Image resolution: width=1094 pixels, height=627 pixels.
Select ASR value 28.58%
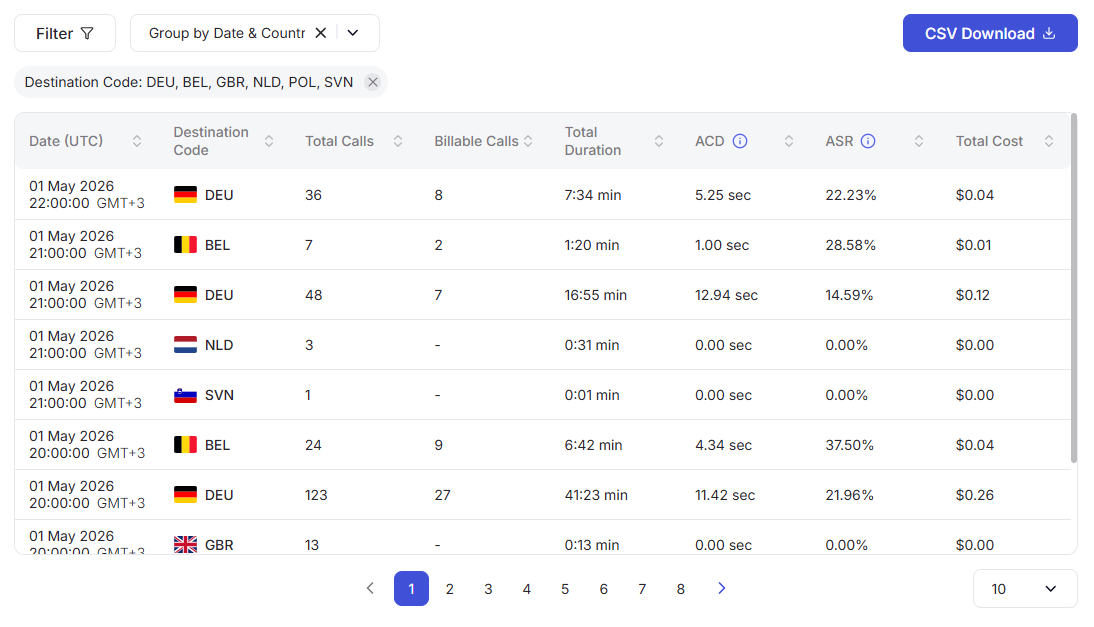click(x=851, y=245)
